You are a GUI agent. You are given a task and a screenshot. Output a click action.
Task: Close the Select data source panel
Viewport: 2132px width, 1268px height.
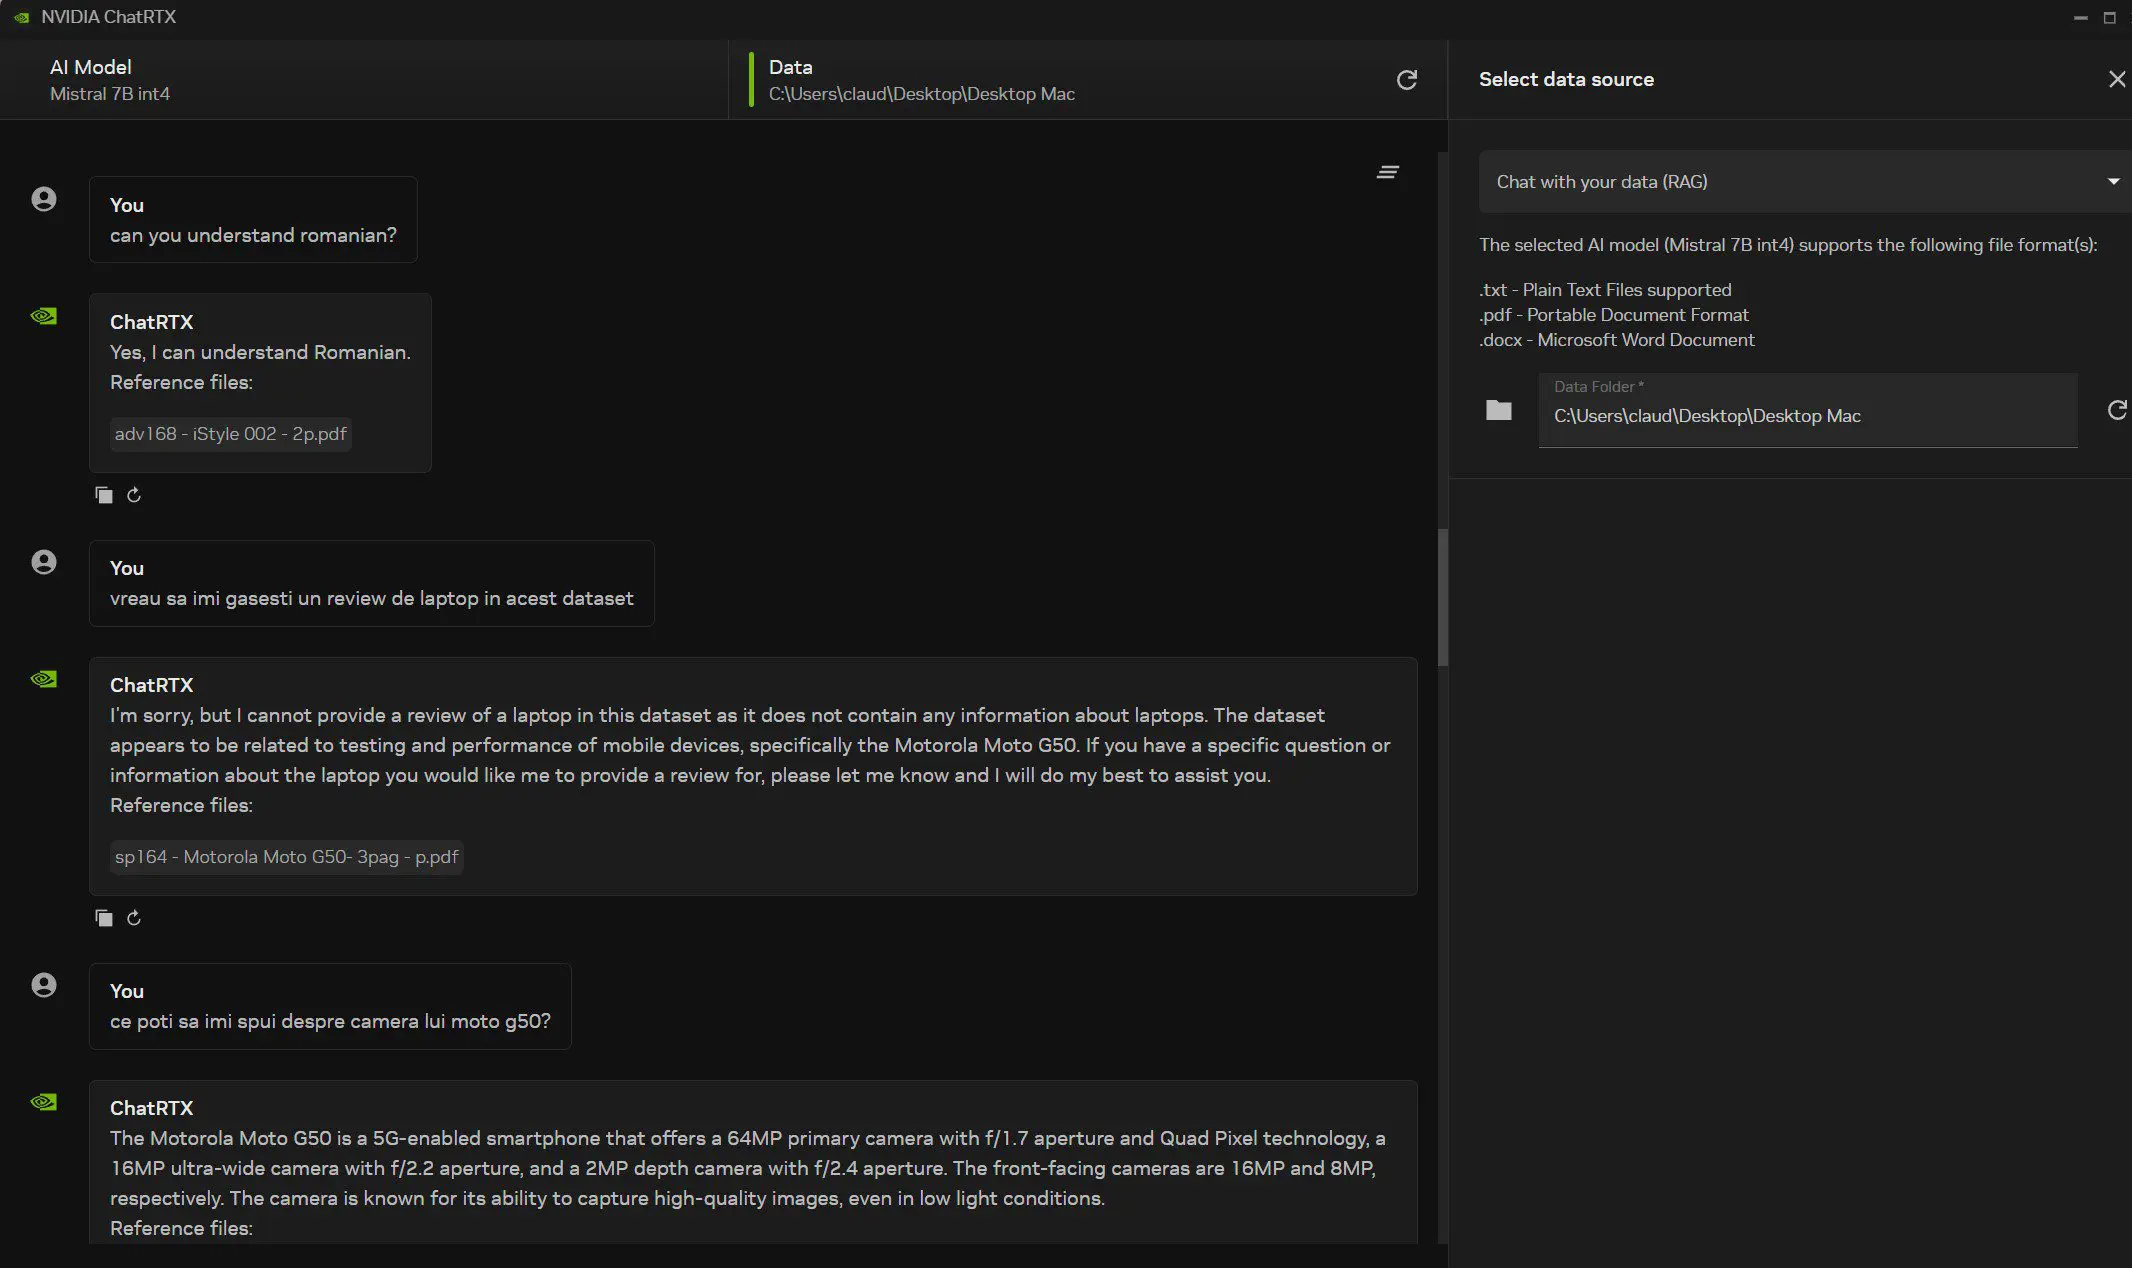(2116, 79)
